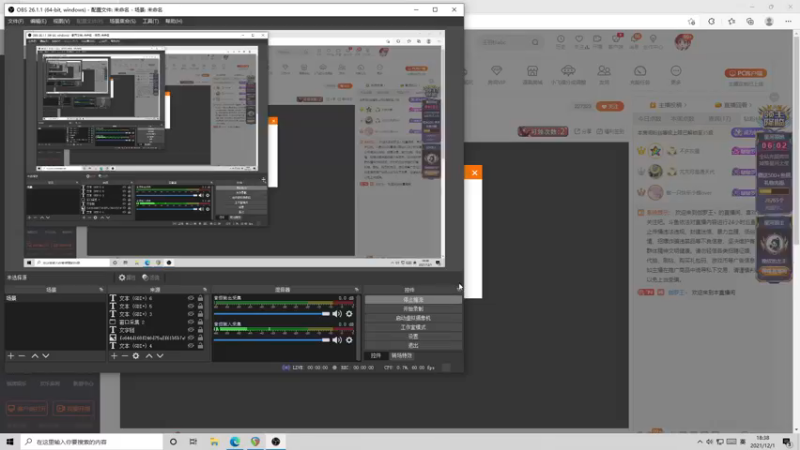Screen dimensions: 800x450
Task: Click the 退出 button in OBS
Action: pos(413,345)
